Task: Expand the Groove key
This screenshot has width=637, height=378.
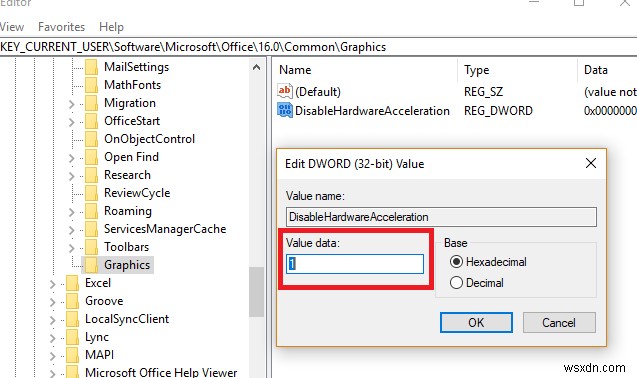Action: (x=53, y=302)
